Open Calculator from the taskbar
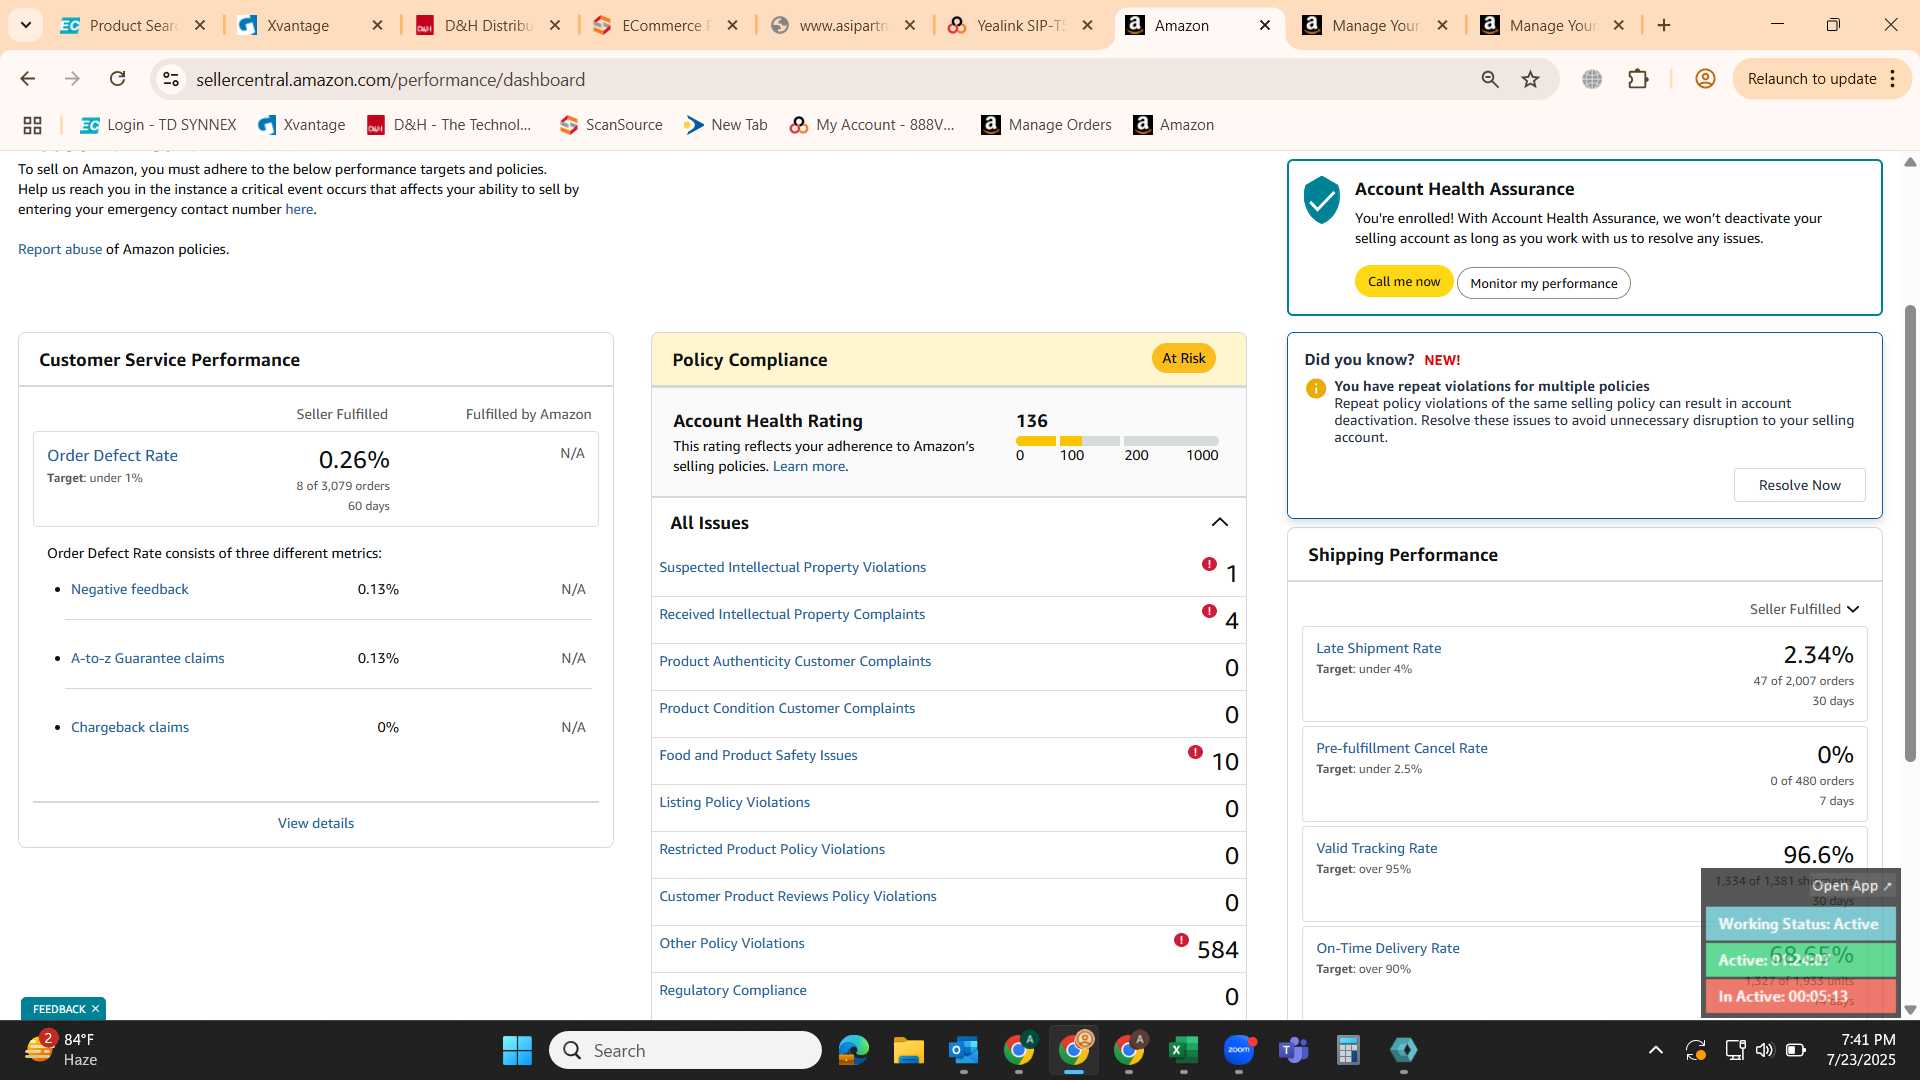Screen dimensions: 1920x1080 tap(1348, 1050)
